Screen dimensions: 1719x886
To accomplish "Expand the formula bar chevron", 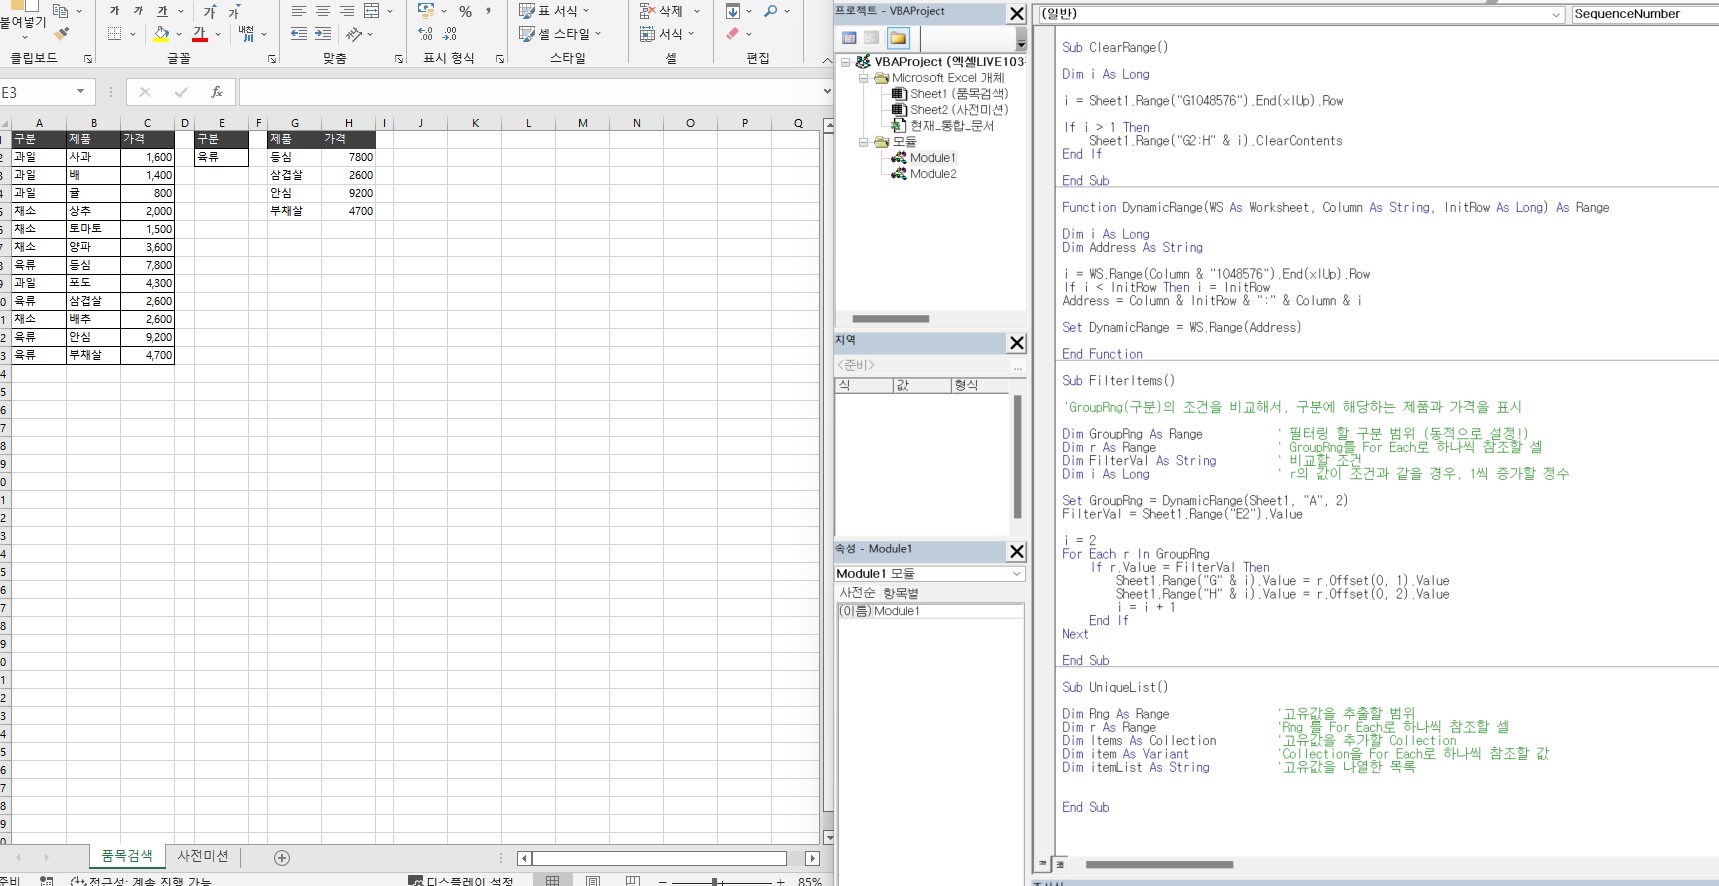I will 826,92.
